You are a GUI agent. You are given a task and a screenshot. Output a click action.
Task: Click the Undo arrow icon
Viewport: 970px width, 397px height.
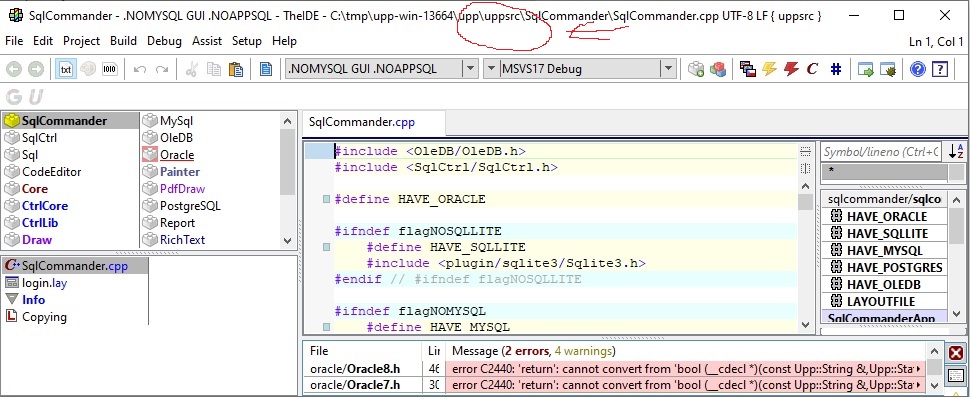click(140, 69)
